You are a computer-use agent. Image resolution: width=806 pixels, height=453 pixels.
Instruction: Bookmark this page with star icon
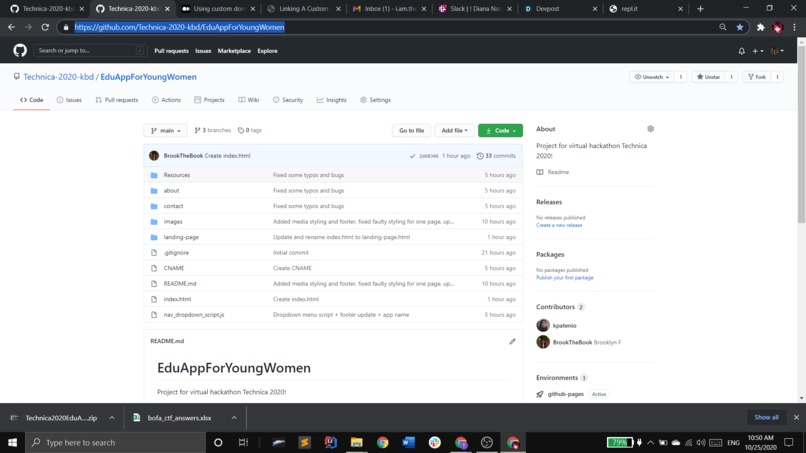coord(740,27)
